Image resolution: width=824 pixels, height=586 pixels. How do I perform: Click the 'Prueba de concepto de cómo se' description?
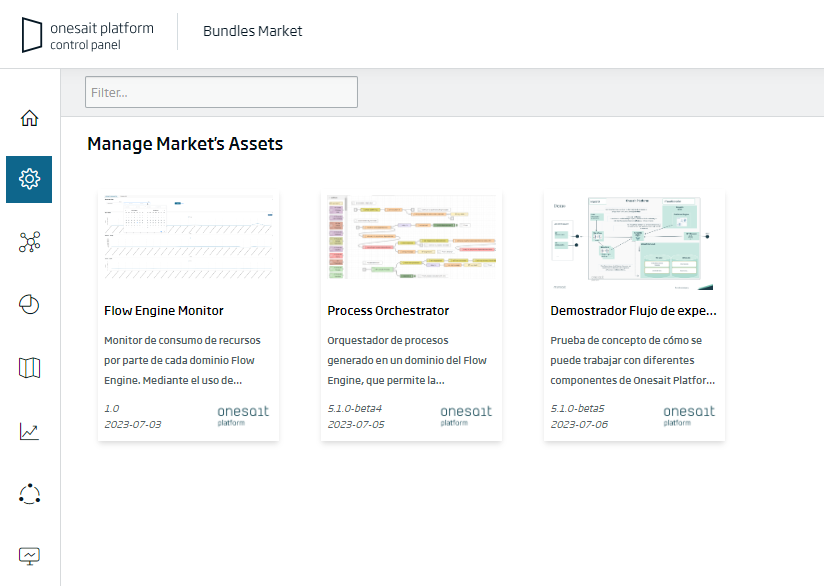(x=633, y=360)
